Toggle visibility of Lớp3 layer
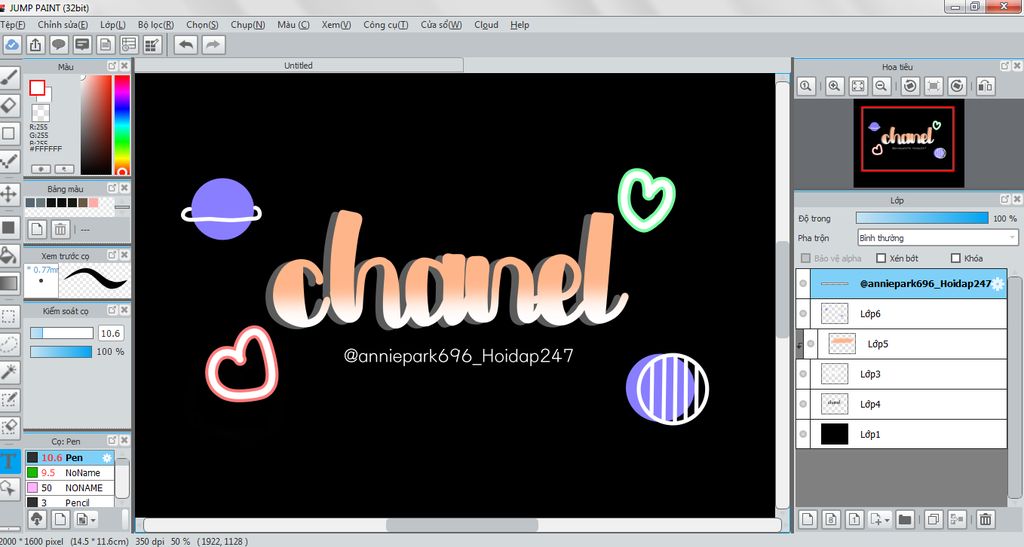Screen dimensions: 1024x547 click(x=803, y=374)
